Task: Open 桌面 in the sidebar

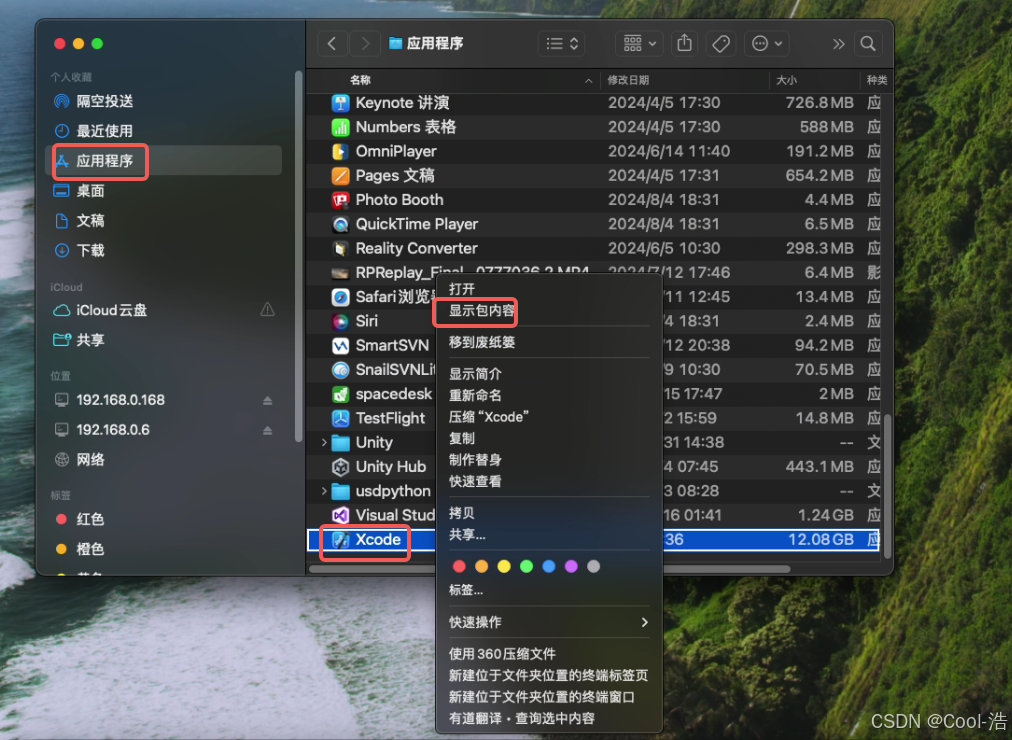Action: 90,191
